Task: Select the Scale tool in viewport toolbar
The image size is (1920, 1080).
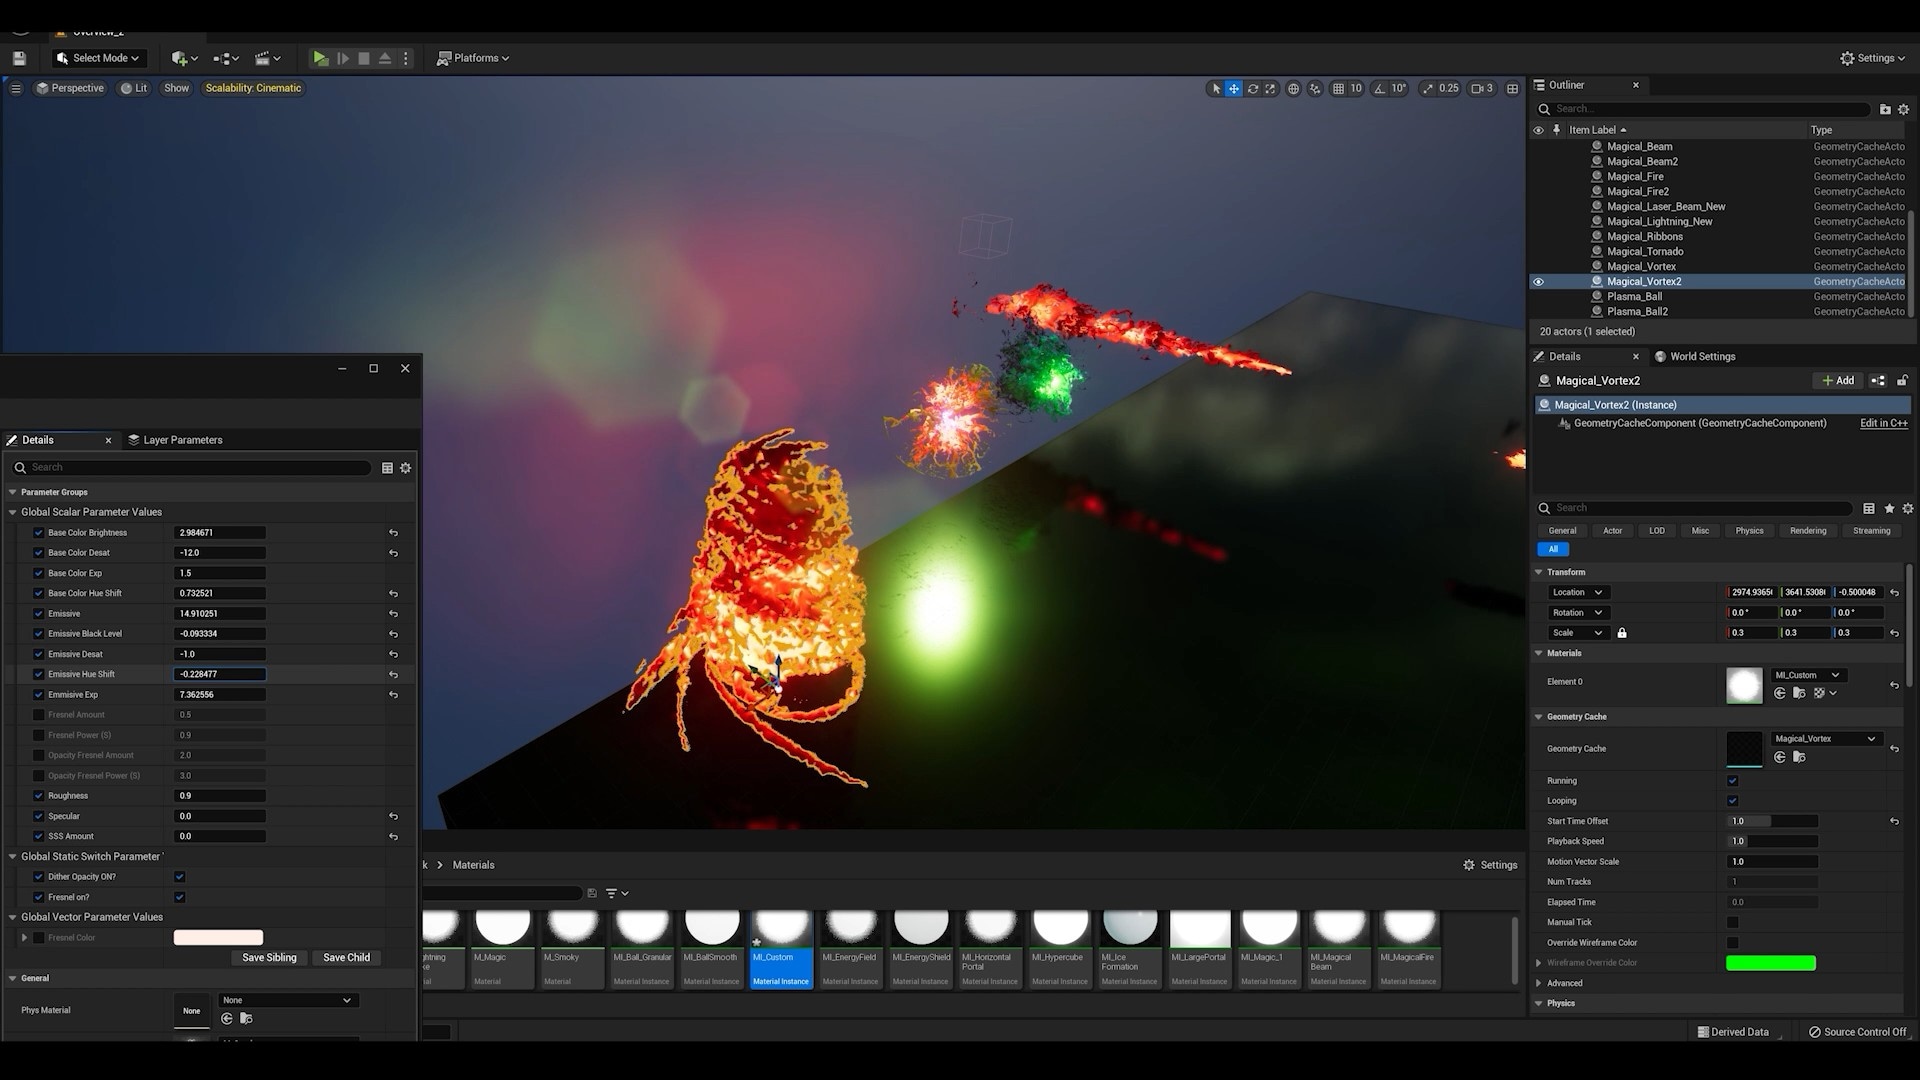Action: tap(1271, 88)
